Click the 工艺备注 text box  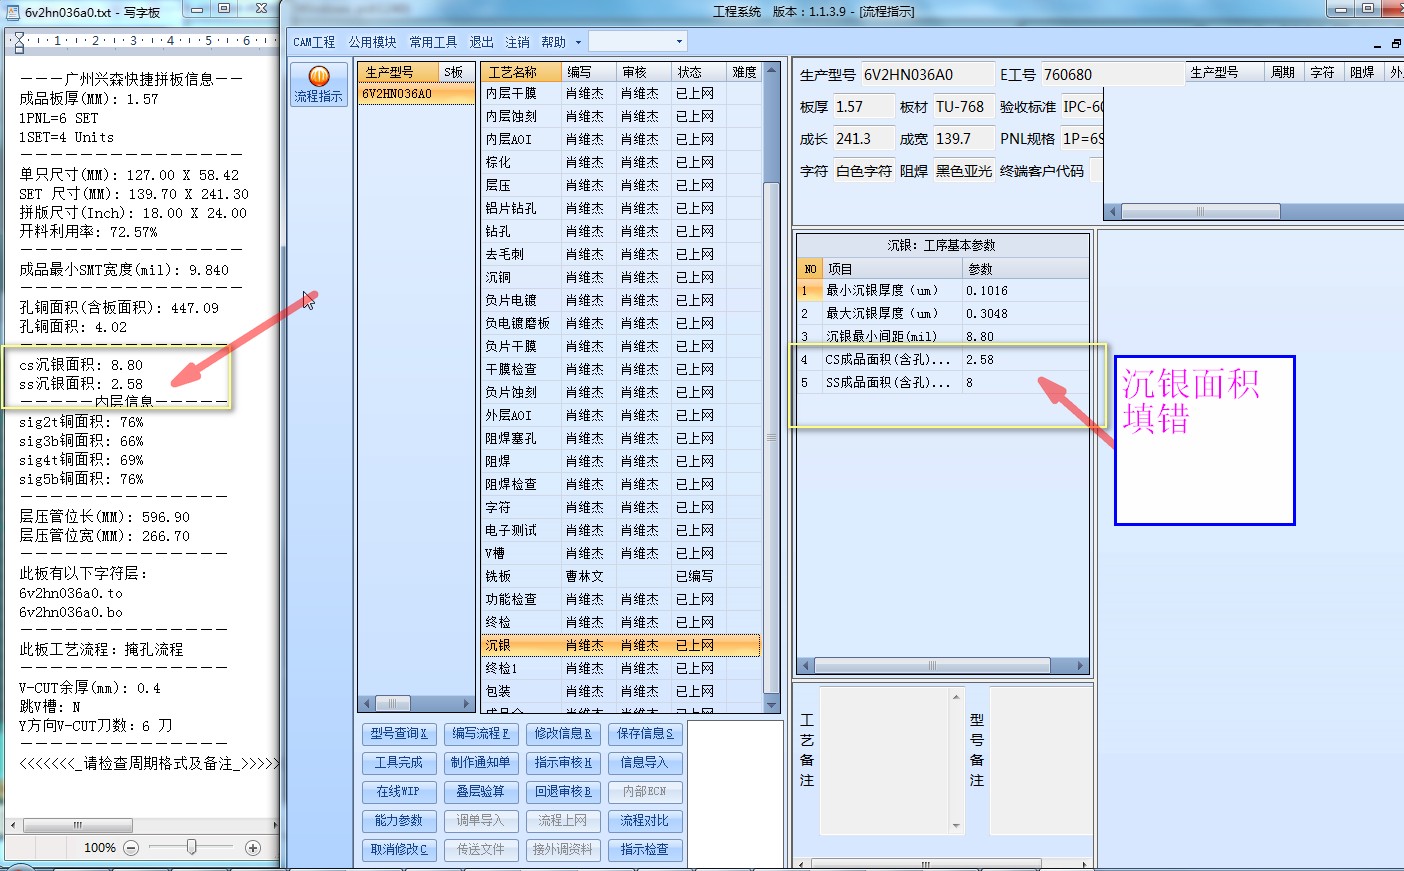[884, 760]
